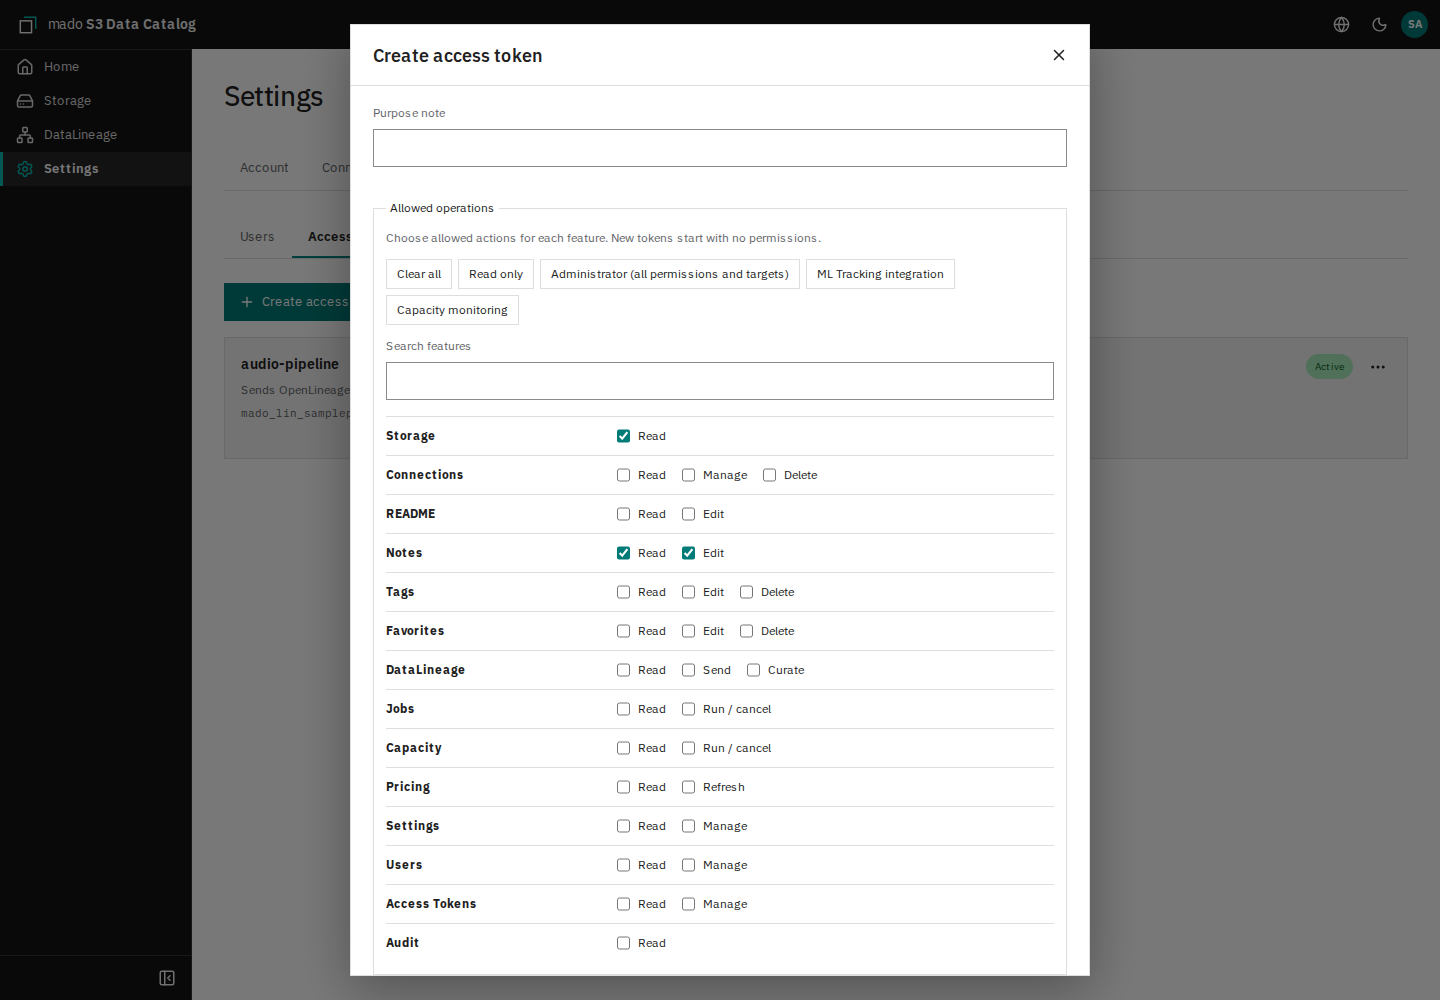Check Favorites Edit checkbox

[688, 631]
